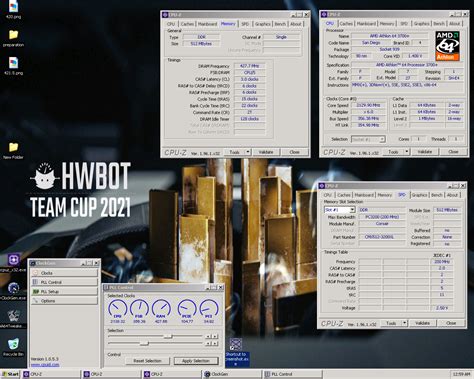The image size is (474, 379).
Task: Switch to ClockGen via taskbar button
Action: [x=231, y=374]
